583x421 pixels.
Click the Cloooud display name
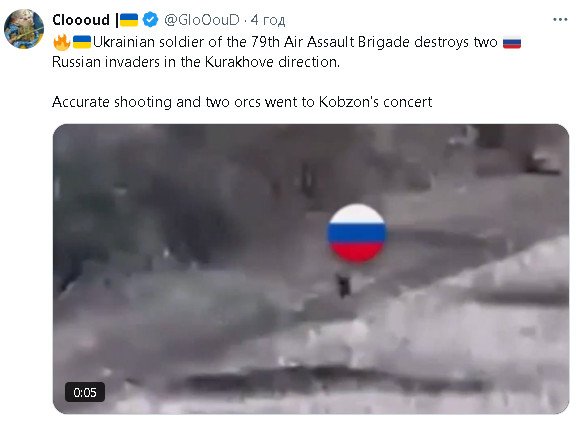point(81,20)
